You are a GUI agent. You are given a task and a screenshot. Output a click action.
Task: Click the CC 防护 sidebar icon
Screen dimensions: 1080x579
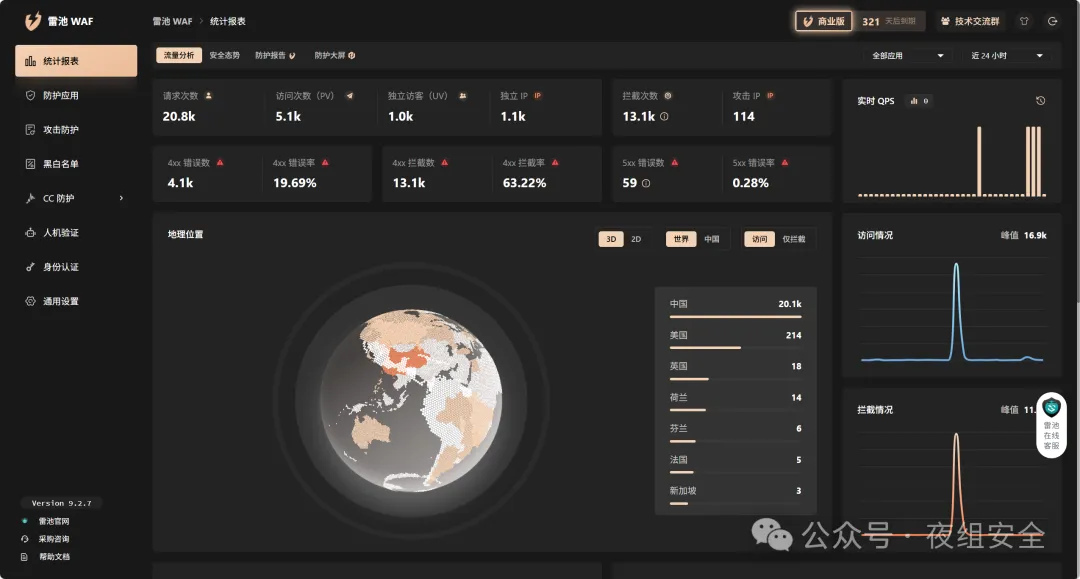click(30, 198)
